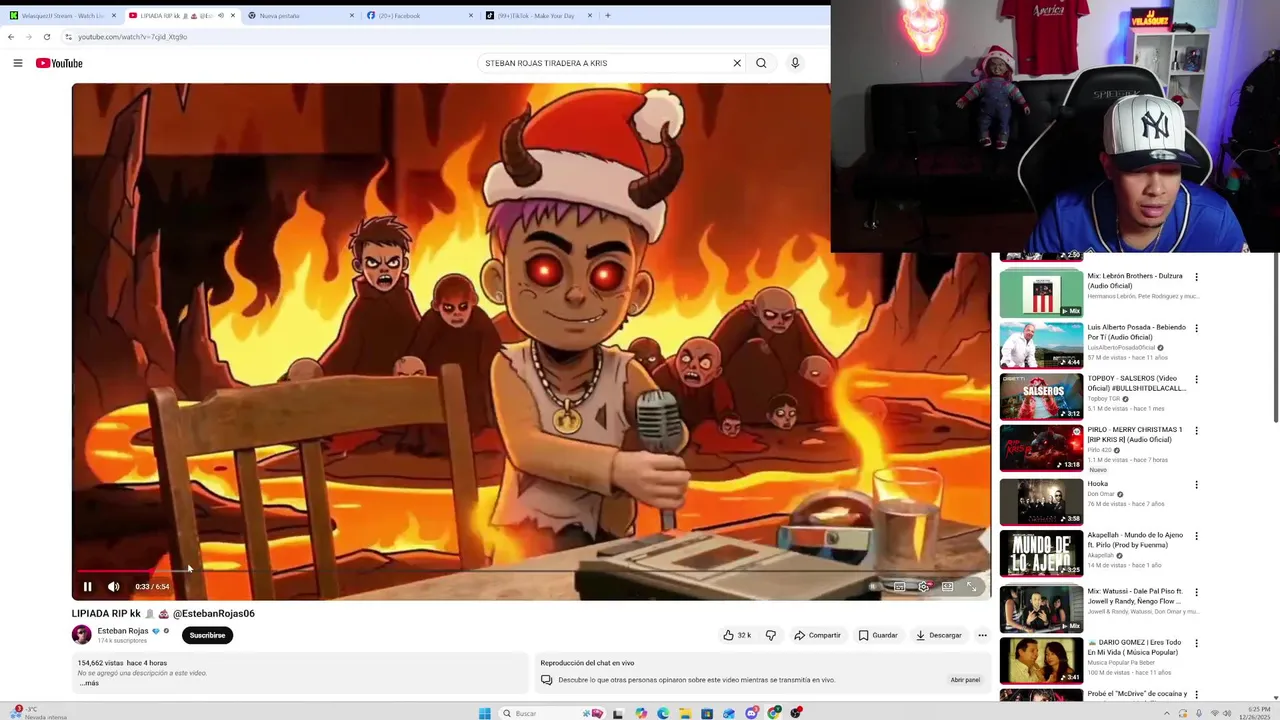The height and width of the screenshot is (720, 1280).
Task: Open options menu for Luis Alberto Posada video
Action: [x=1196, y=328]
